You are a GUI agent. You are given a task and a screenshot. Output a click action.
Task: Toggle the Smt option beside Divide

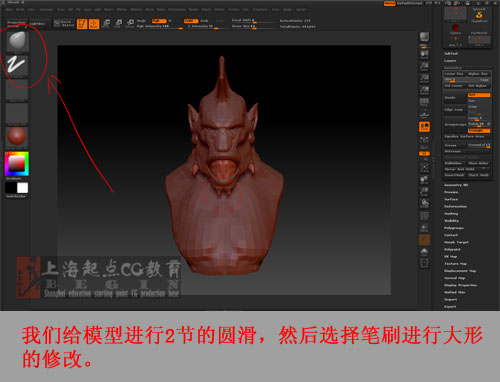pos(479,95)
